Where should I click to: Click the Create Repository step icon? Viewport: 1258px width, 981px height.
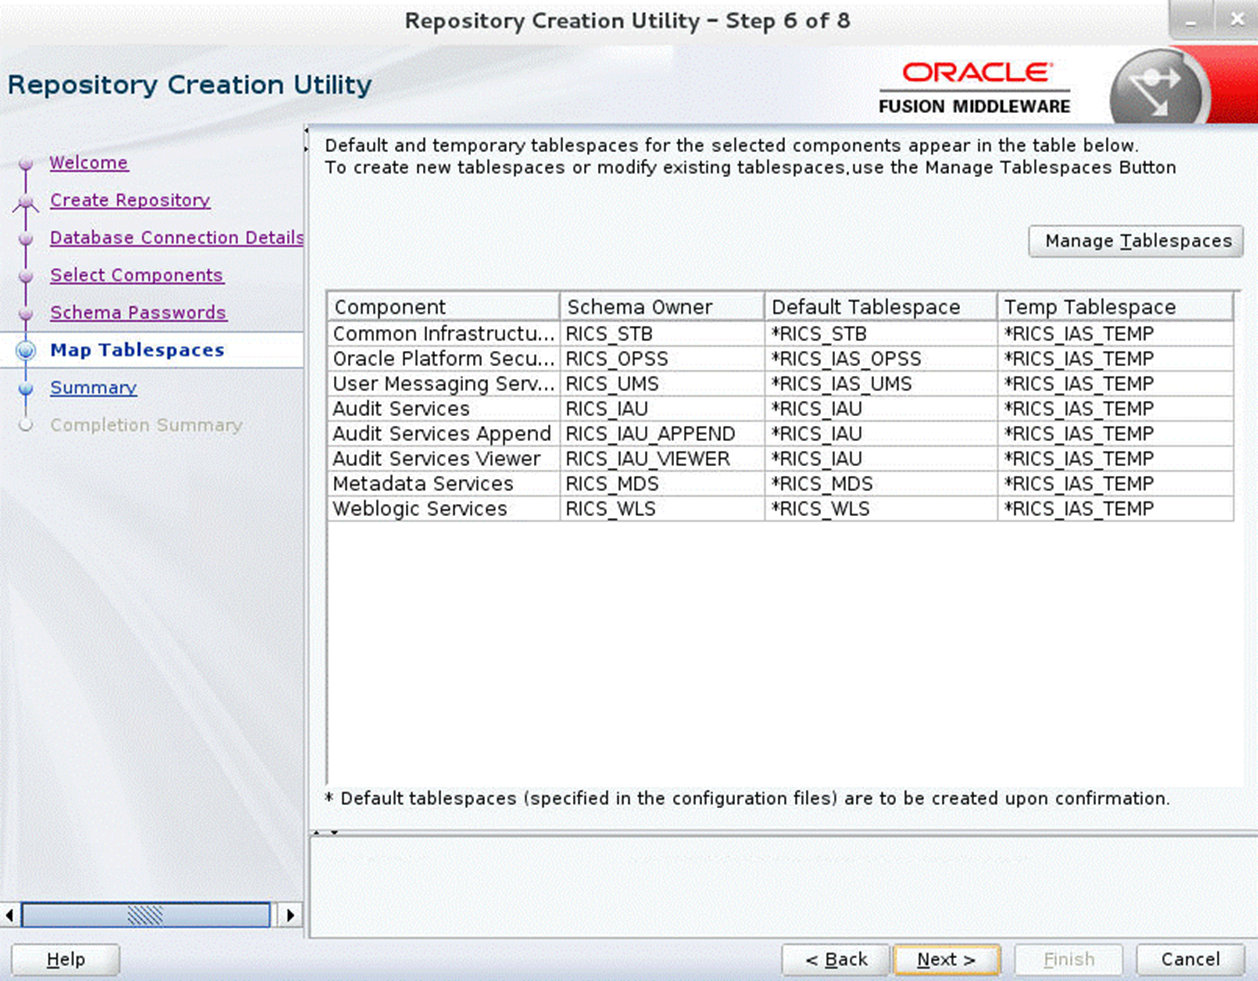pos(27,200)
